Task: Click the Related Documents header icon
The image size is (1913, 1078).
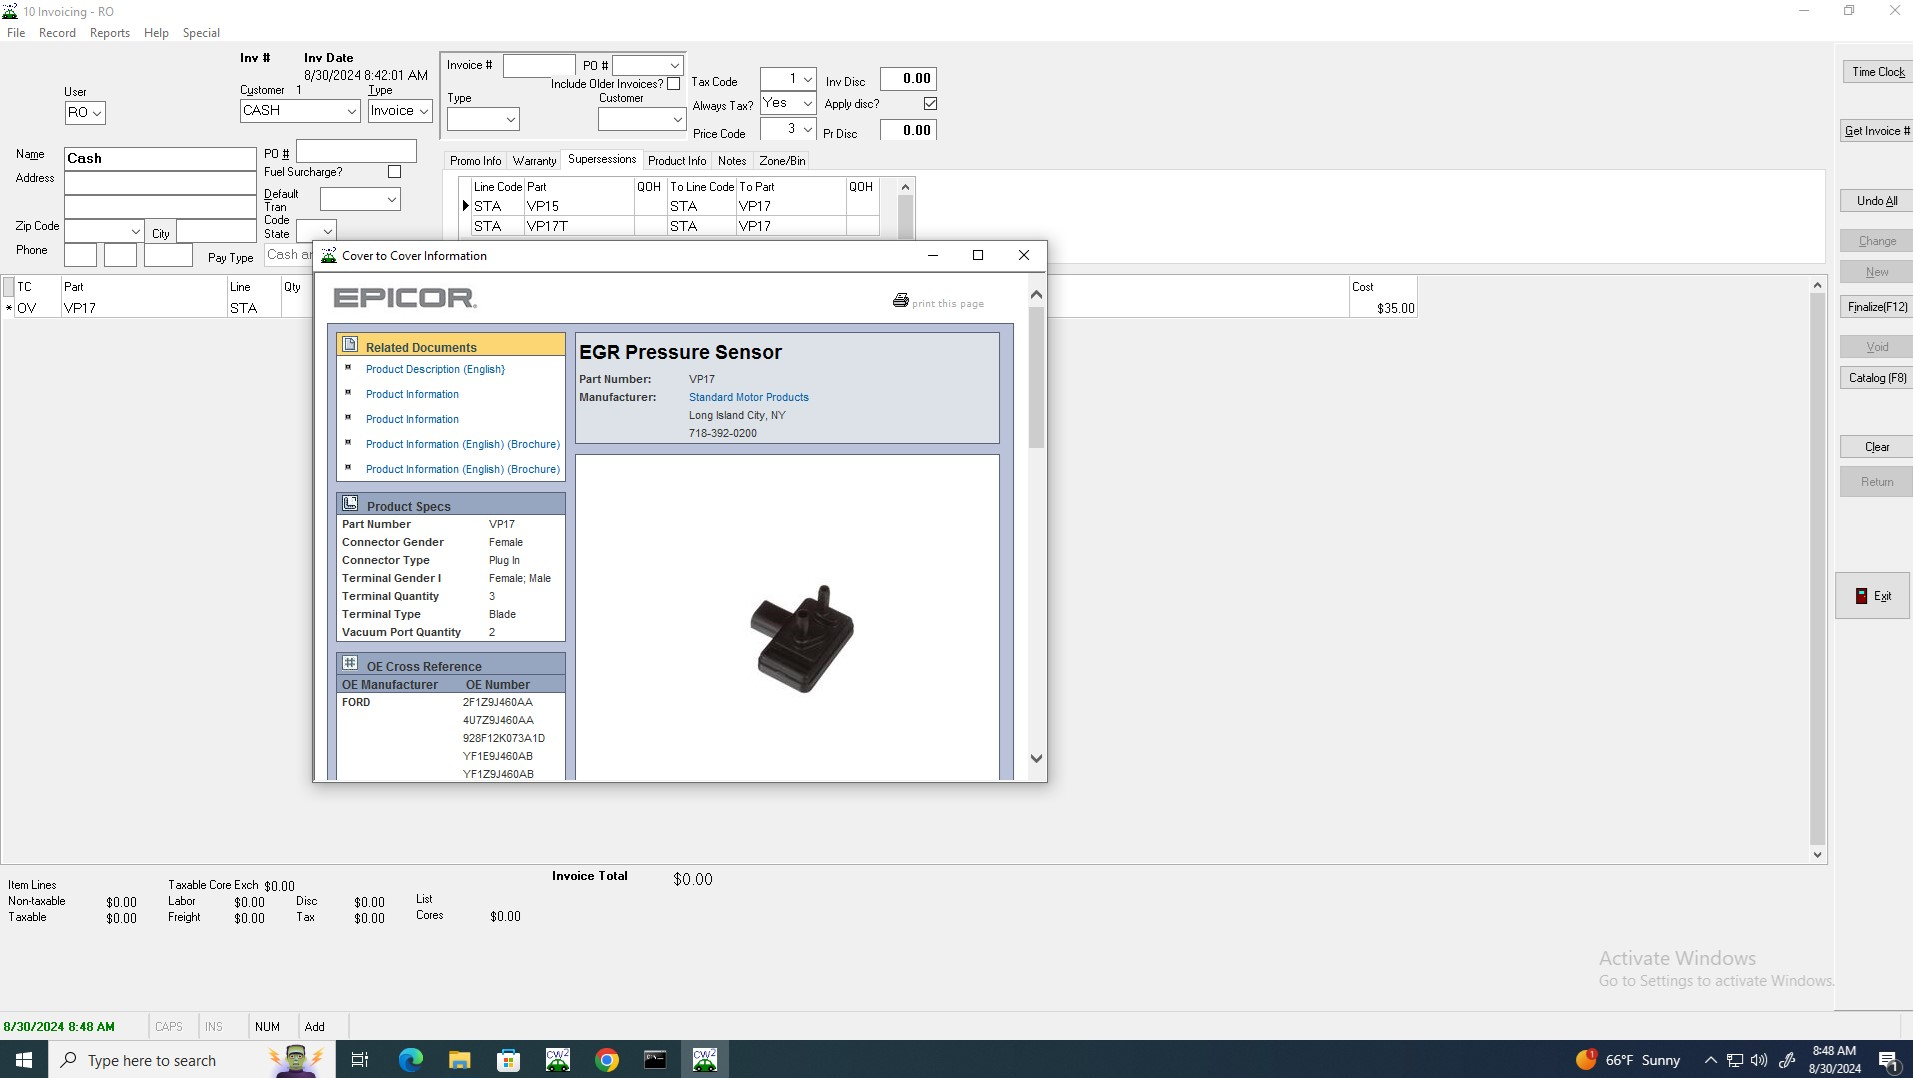Action: [350, 345]
